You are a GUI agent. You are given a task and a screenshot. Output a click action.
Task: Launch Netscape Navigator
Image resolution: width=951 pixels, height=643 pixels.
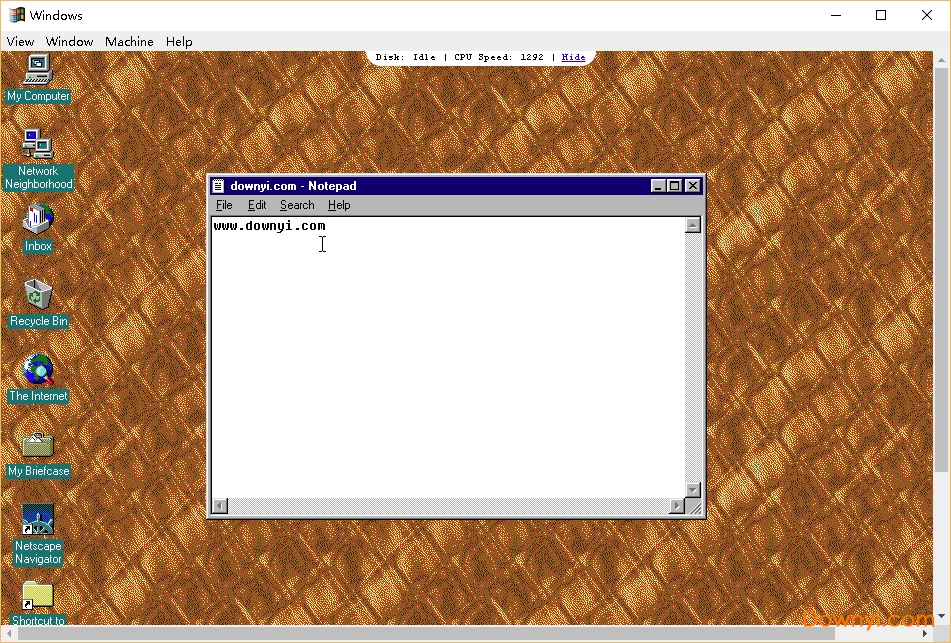point(37,520)
